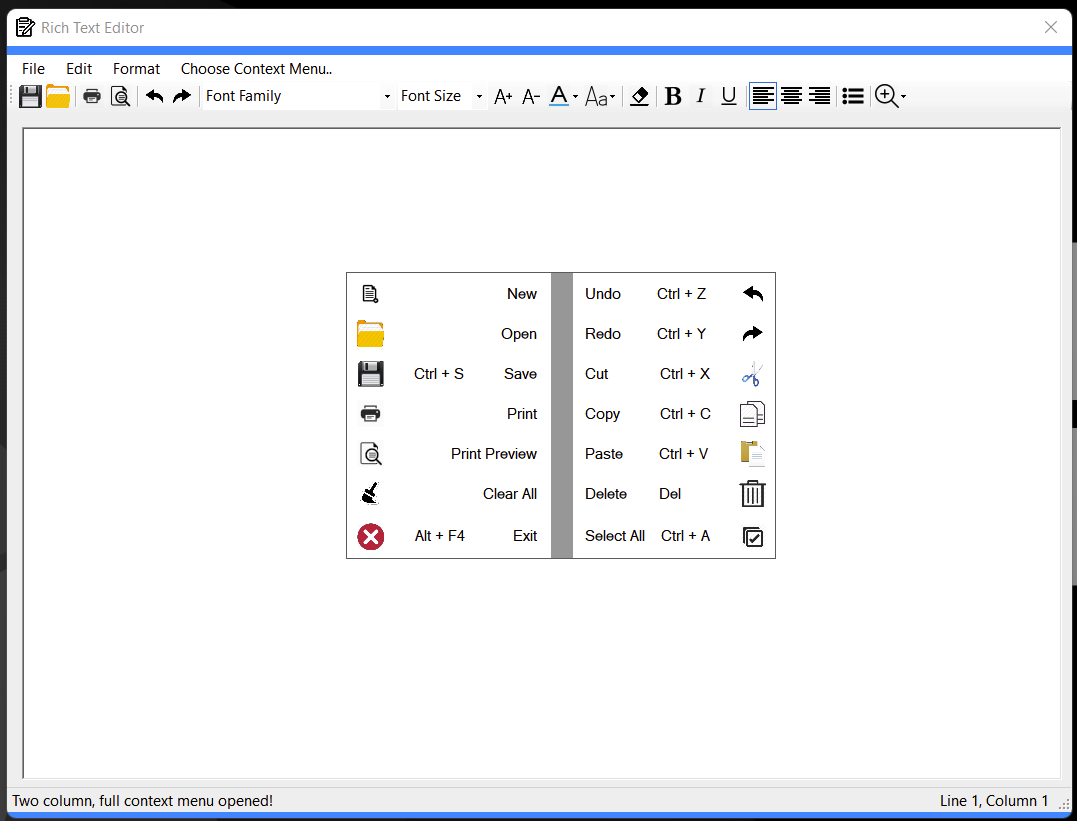This screenshot has height=821, width=1077.
Task: Expand the Font Family dropdown
Action: click(x=387, y=97)
